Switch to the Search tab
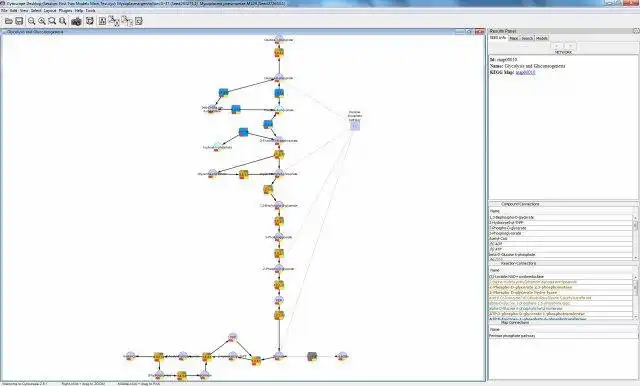This screenshot has width=640, height=386. pos(527,38)
